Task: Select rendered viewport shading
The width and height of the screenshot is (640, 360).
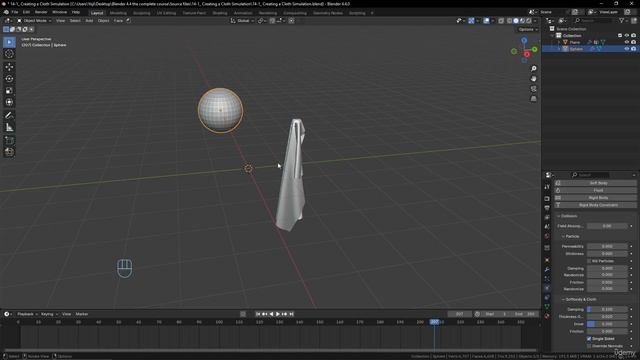Action: click(529, 21)
